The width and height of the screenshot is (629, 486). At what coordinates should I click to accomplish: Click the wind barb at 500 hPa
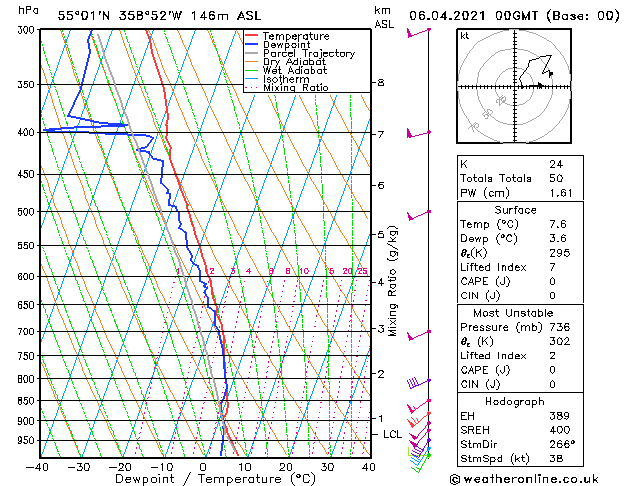[x=418, y=215]
